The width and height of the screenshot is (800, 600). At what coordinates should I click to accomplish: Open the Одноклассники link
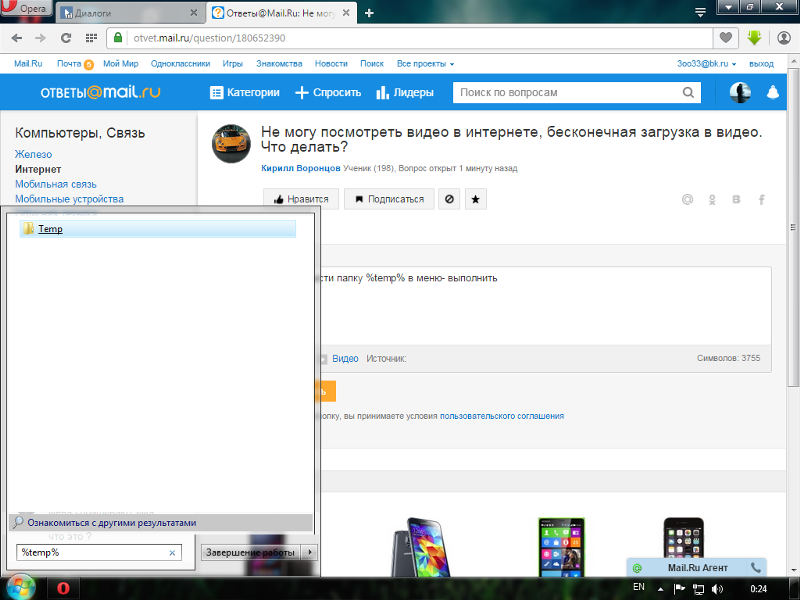click(x=180, y=64)
